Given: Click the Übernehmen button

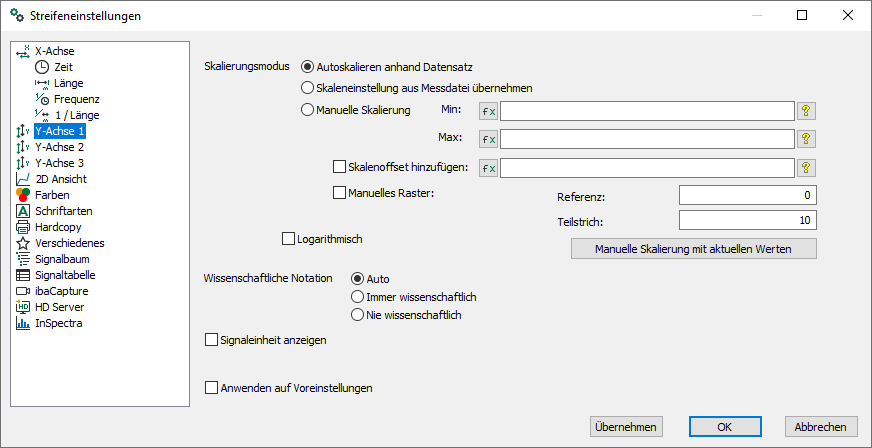Looking at the screenshot, I should pyautogui.click(x=626, y=427).
